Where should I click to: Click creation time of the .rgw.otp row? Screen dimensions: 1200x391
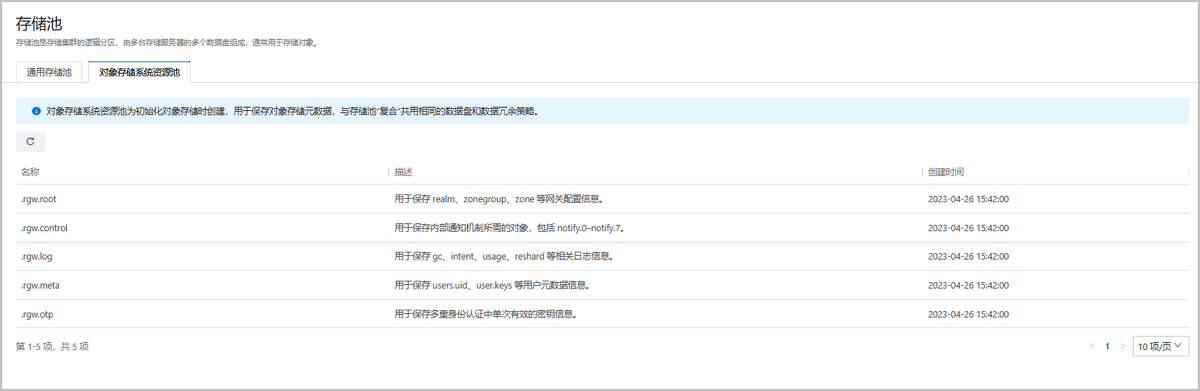coord(969,314)
